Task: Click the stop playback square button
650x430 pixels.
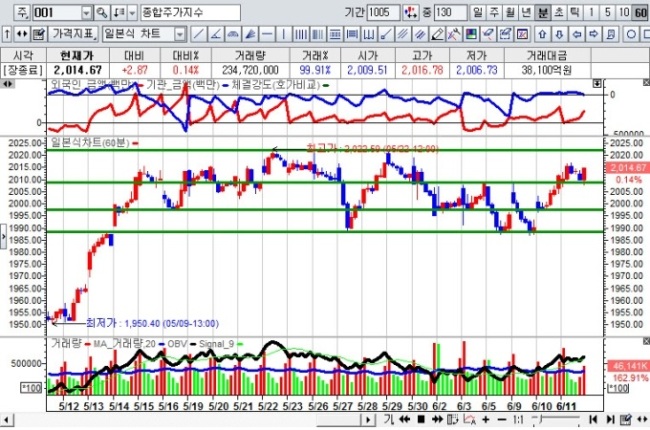Action: point(421,420)
